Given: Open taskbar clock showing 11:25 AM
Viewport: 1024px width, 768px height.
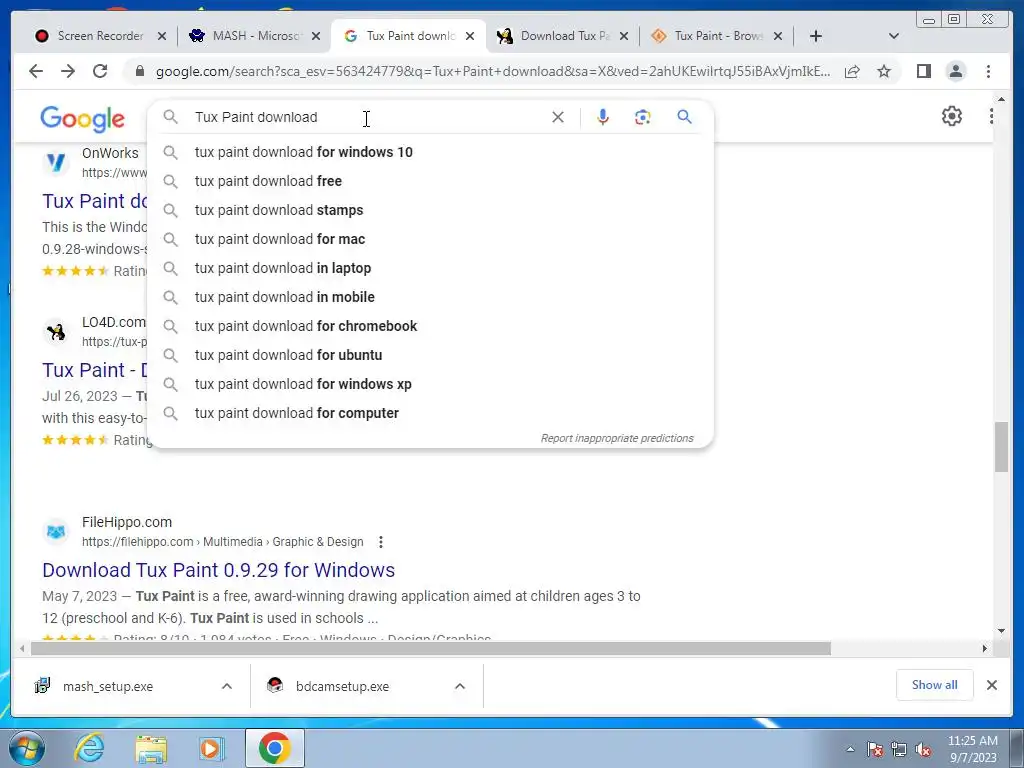Looking at the screenshot, I should pyautogui.click(x=972, y=749).
